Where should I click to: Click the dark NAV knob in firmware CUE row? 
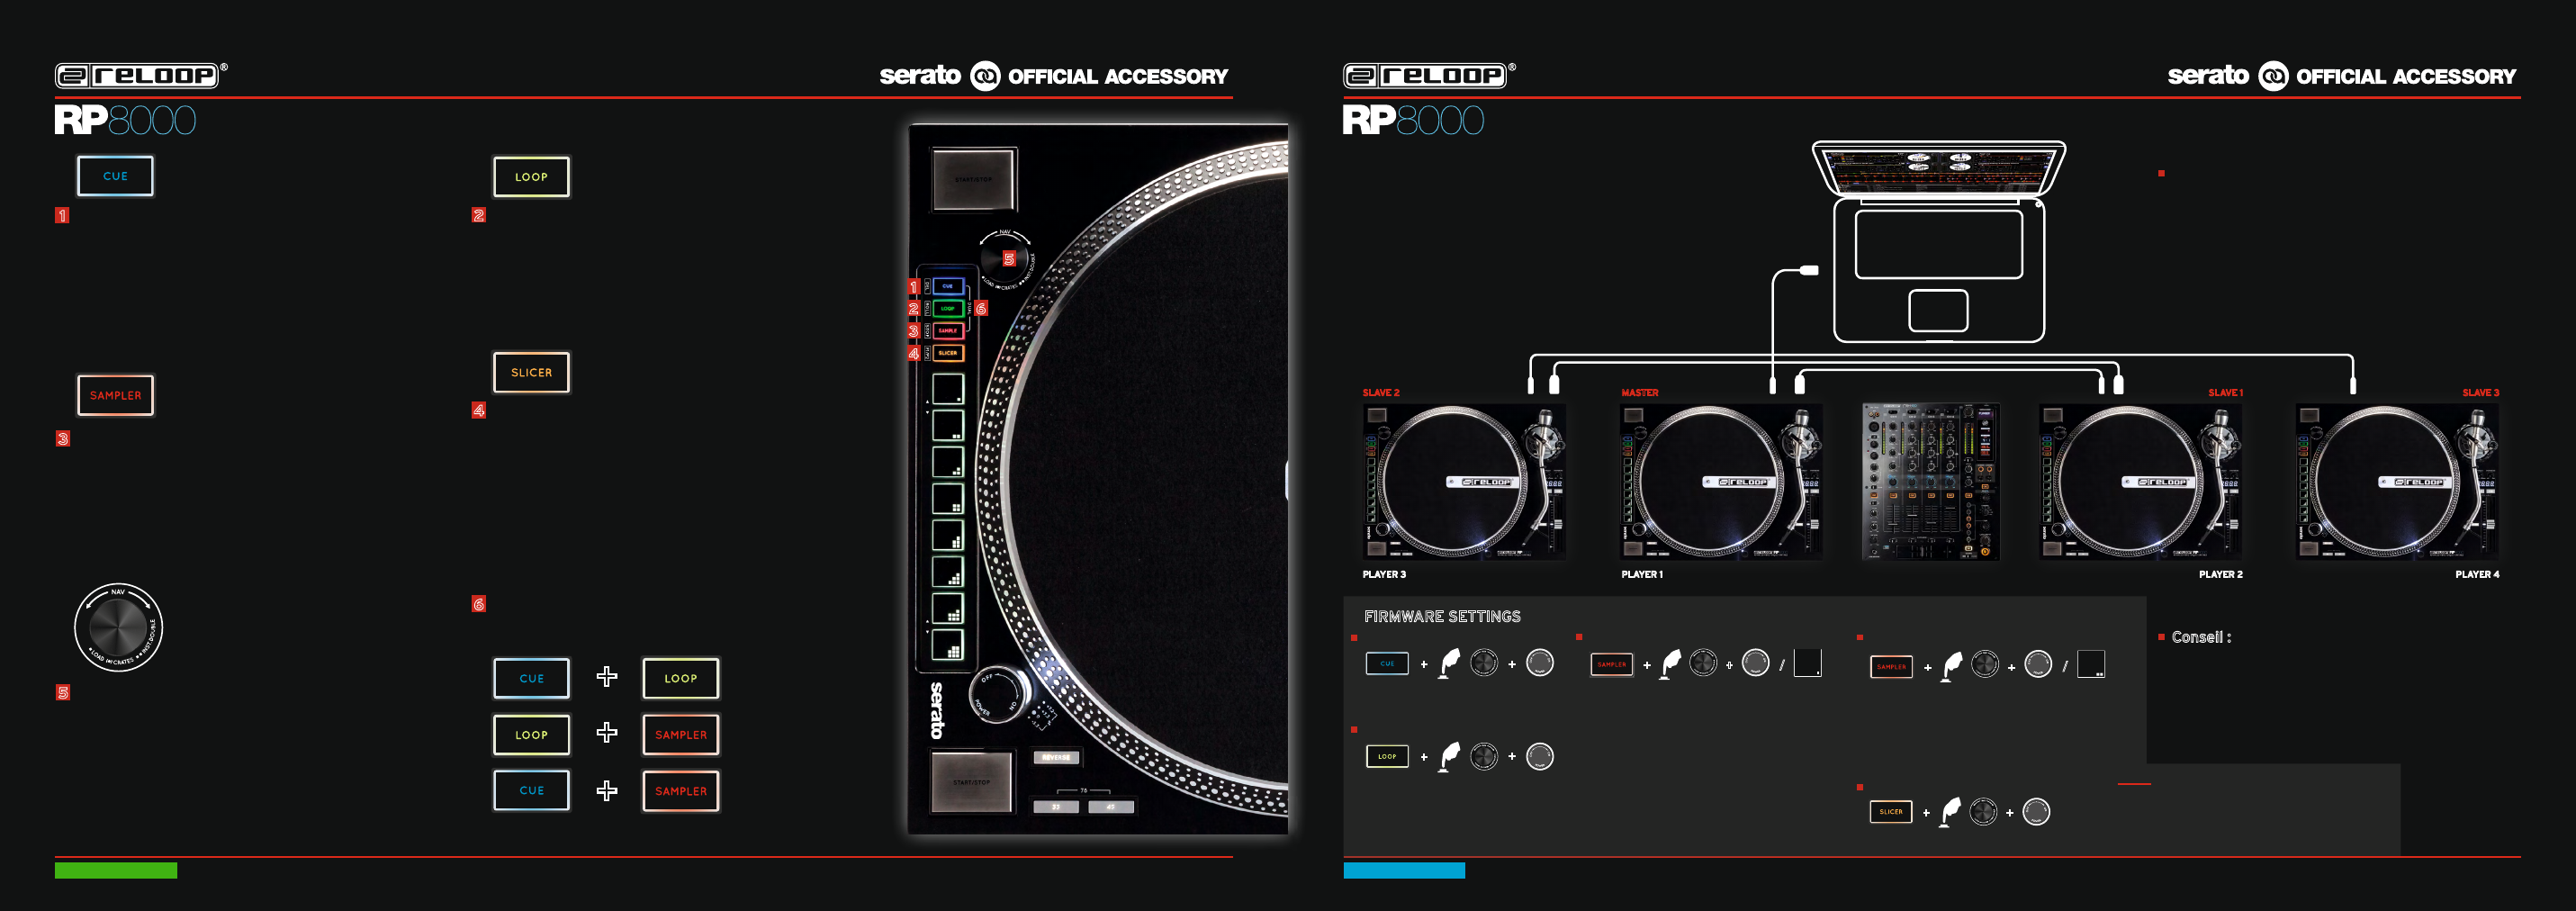tap(1484, 662)
